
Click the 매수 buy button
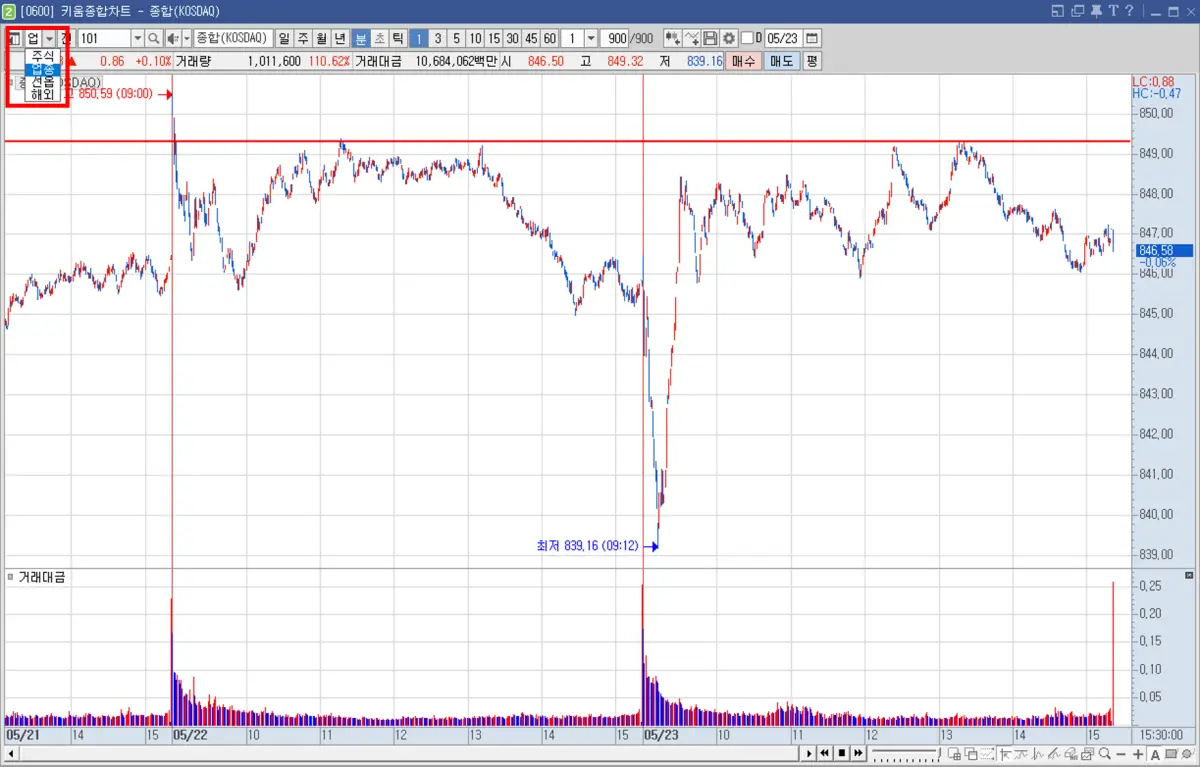[743, 61]
